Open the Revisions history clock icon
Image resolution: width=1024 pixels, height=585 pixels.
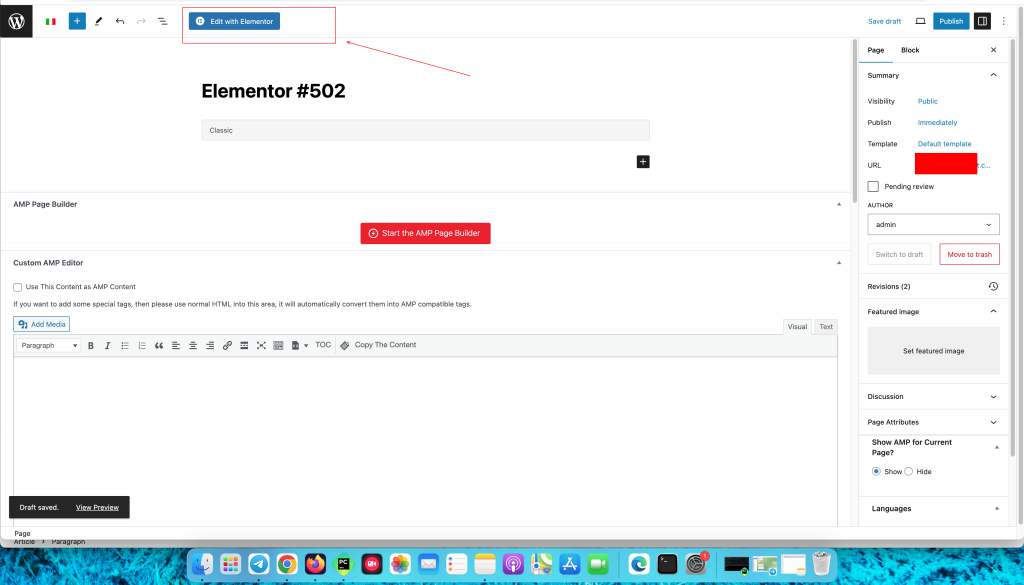coord(993,287)
